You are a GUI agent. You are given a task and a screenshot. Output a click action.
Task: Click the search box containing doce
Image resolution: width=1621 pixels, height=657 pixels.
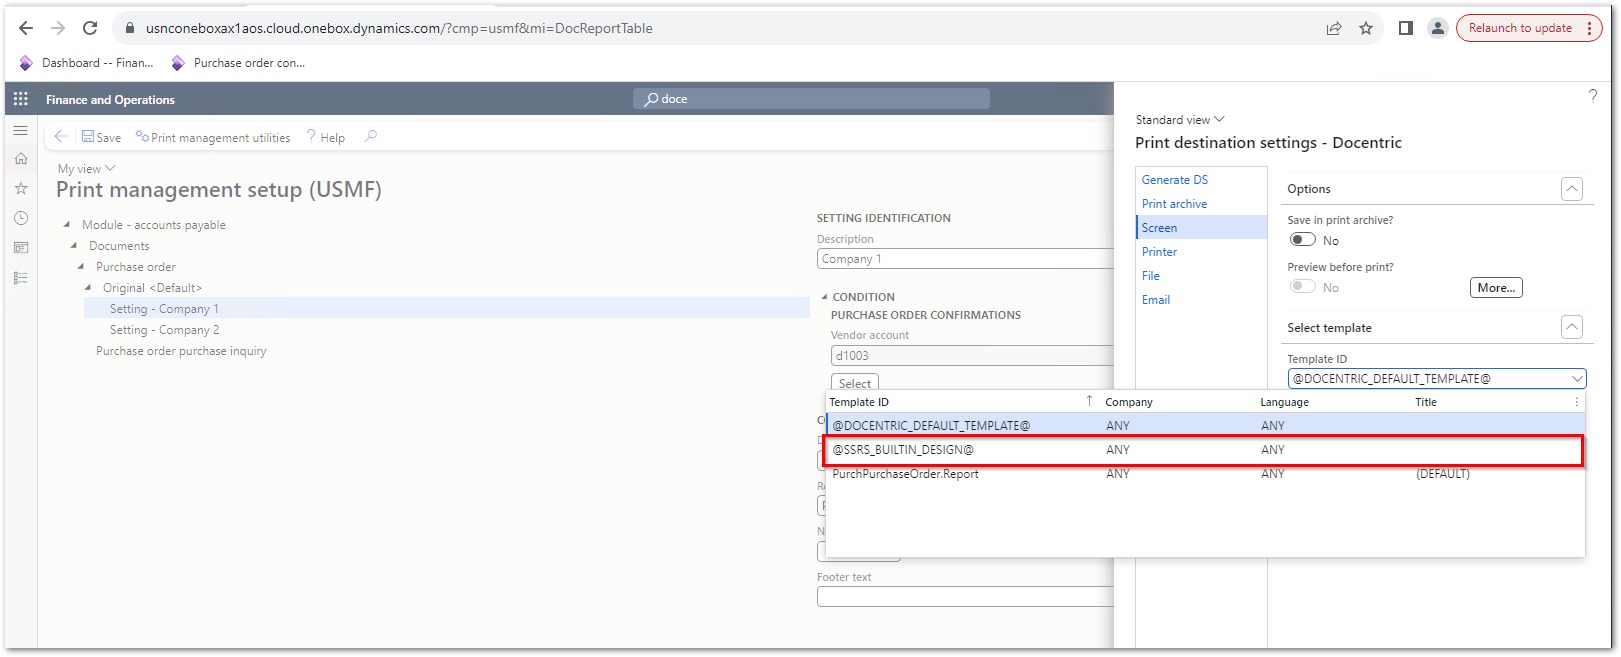pyautogui.click(x=811, y=99)
